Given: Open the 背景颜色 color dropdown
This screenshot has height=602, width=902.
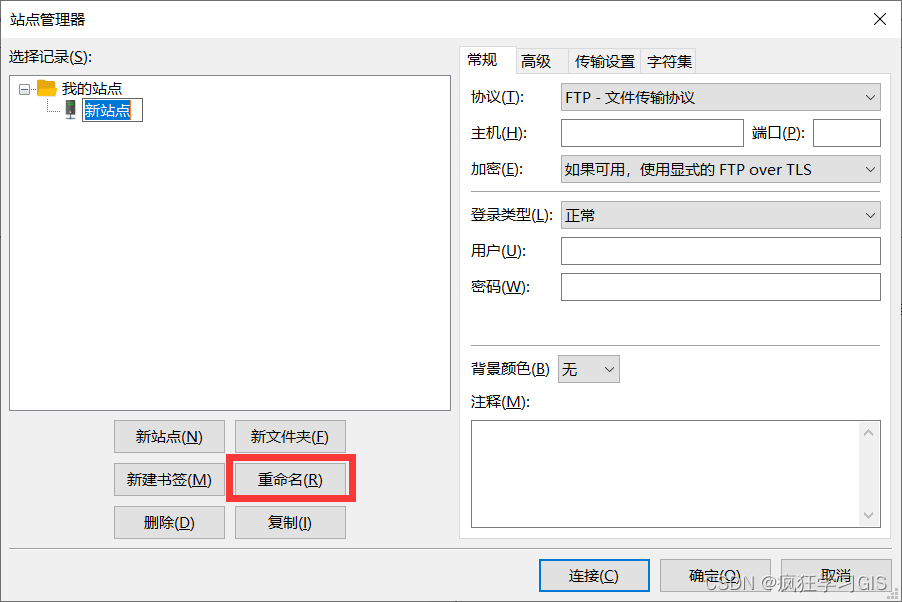Looking at the screenshot, I should (x=589, y=369).
